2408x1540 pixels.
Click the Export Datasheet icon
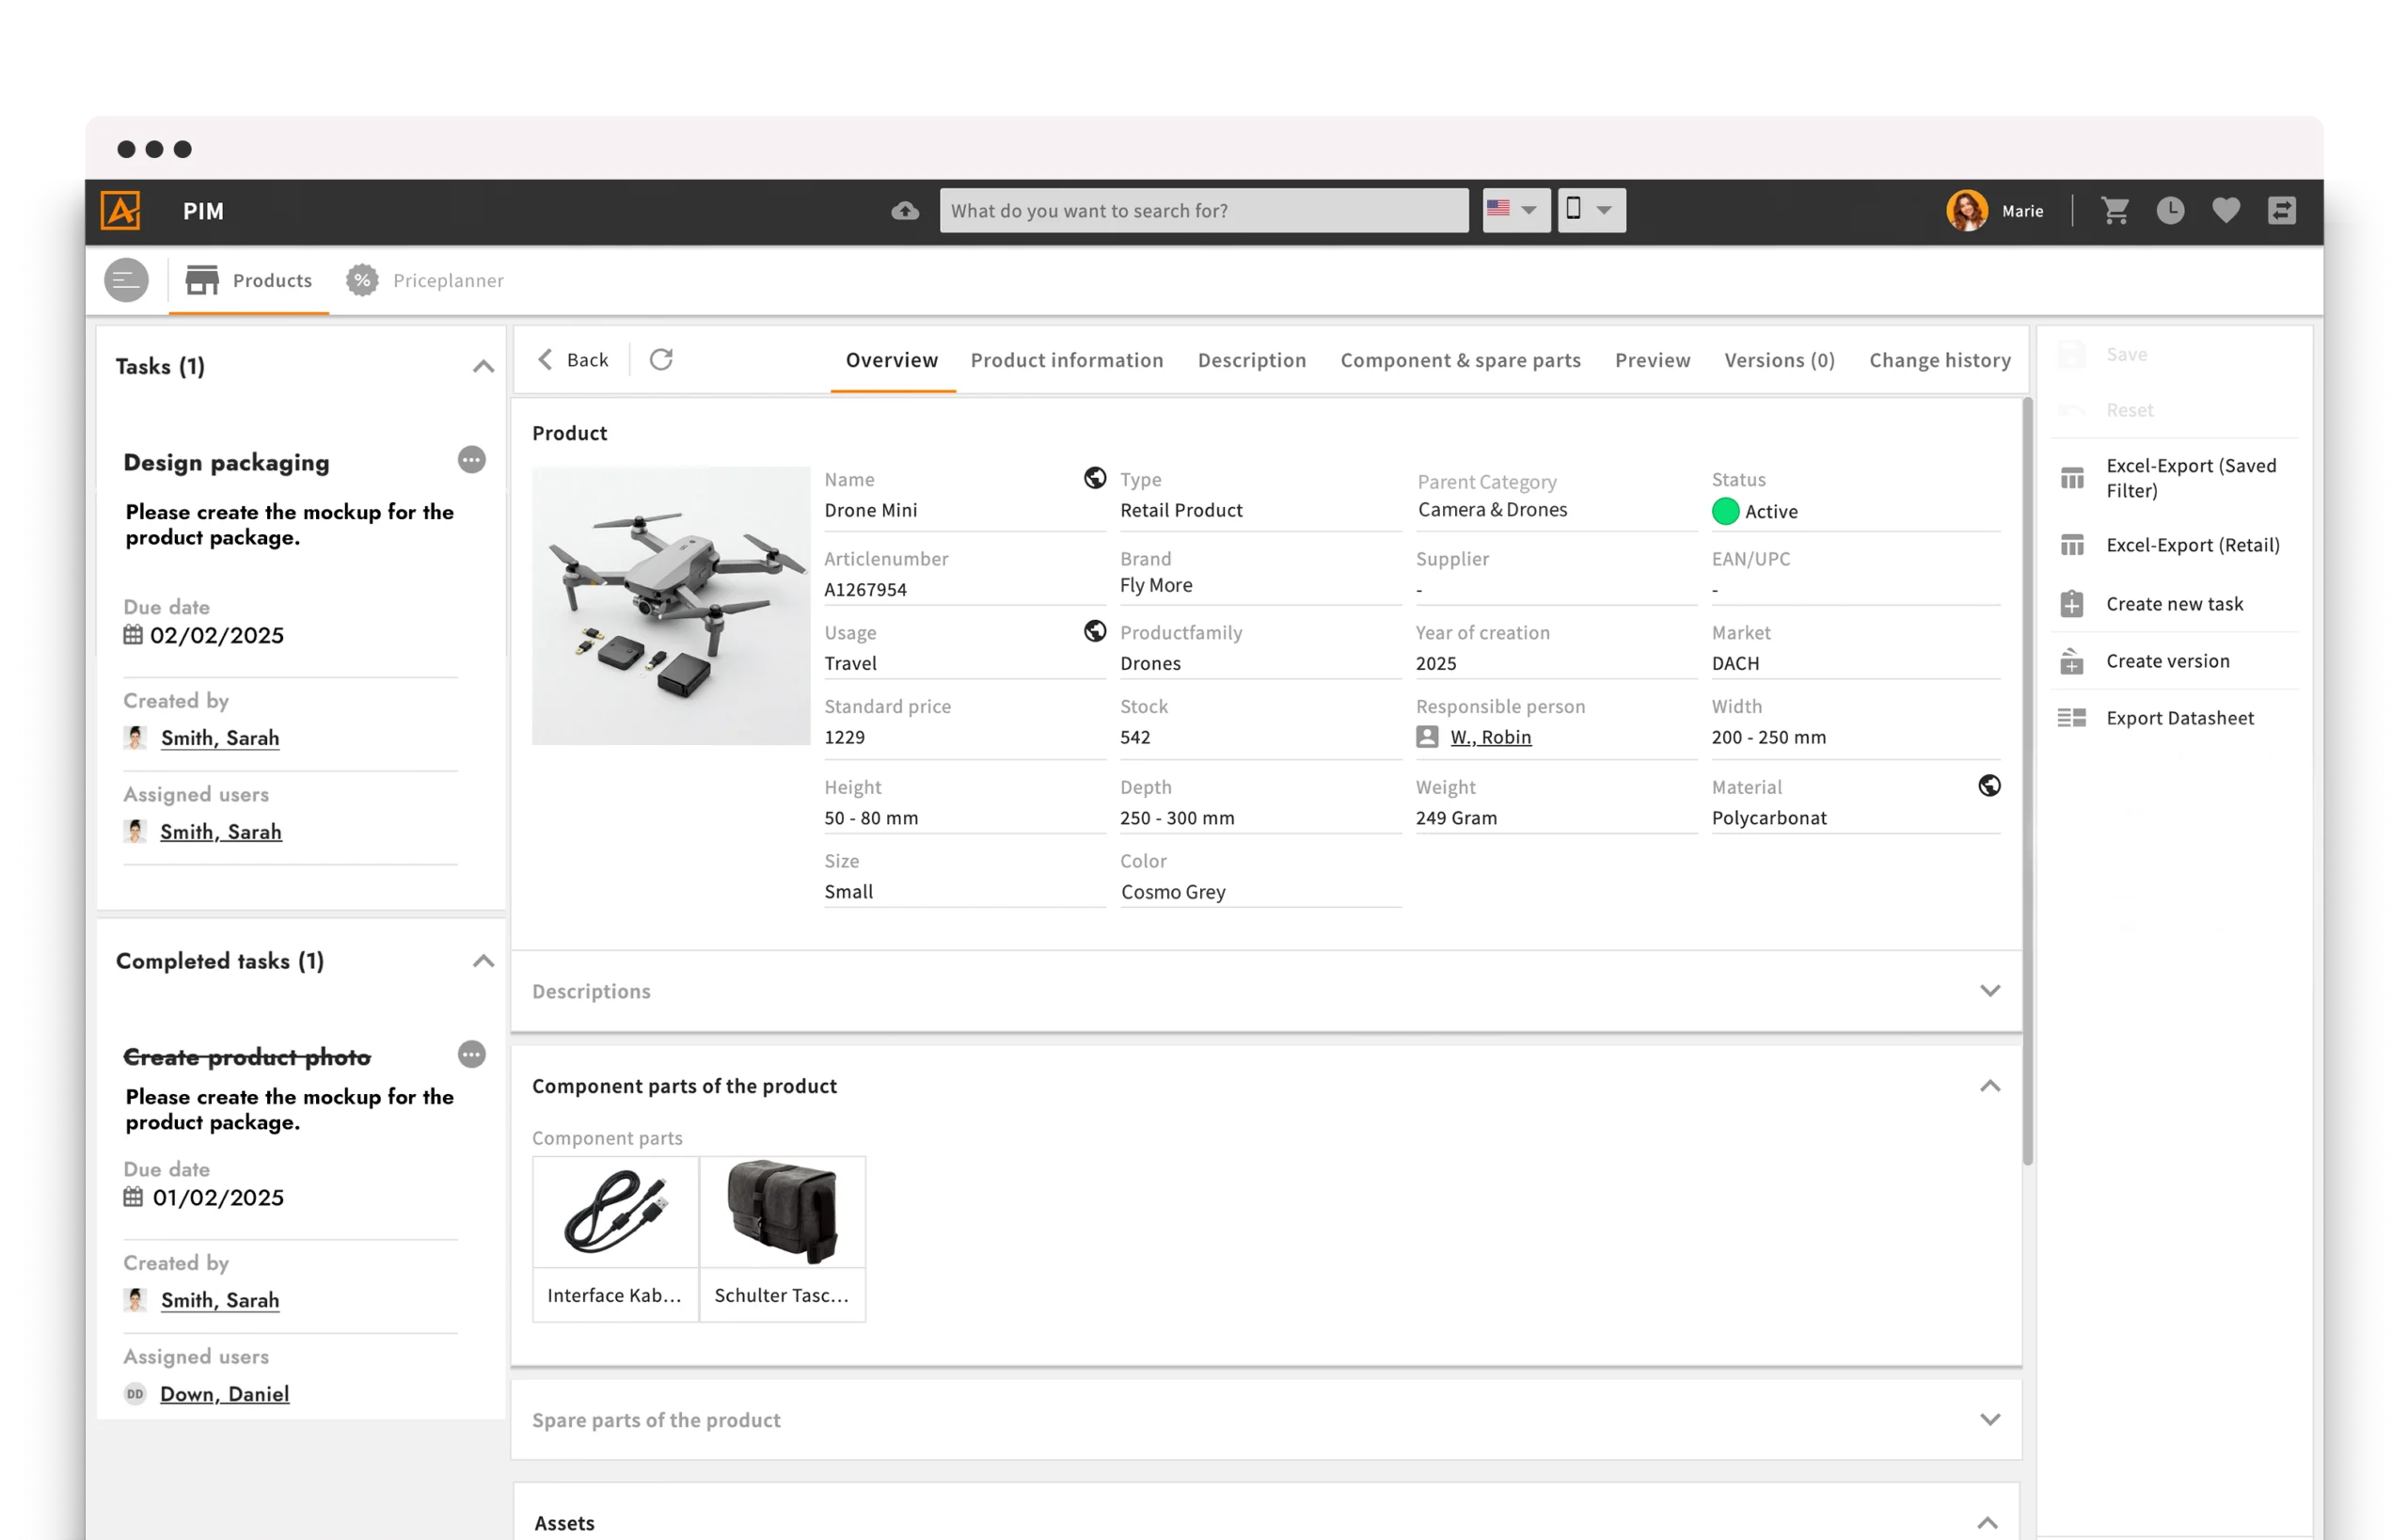coord(2072,718)
